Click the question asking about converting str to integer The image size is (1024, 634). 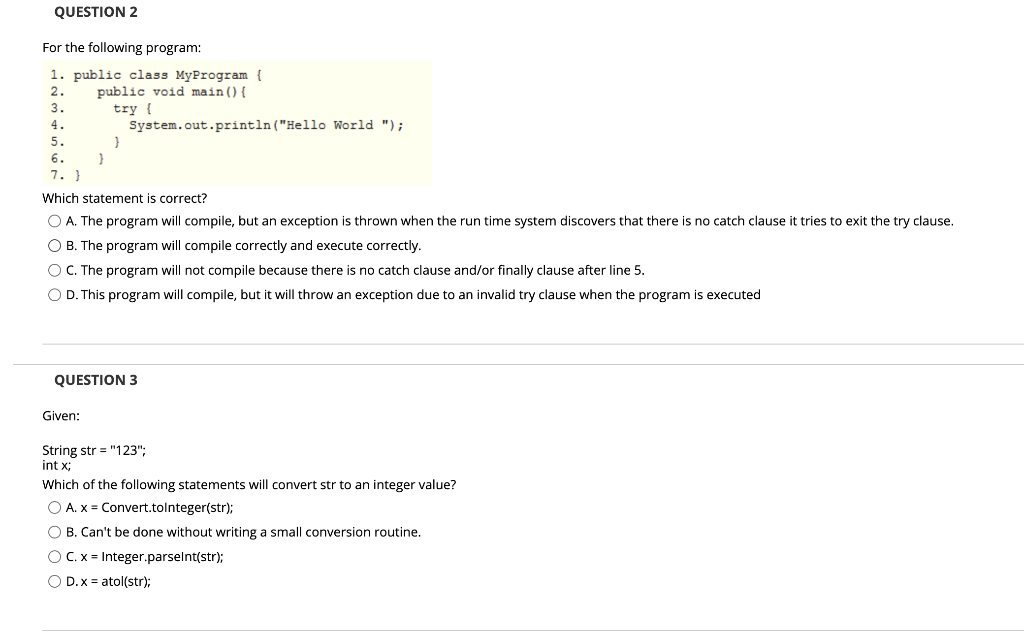(249, 484)
